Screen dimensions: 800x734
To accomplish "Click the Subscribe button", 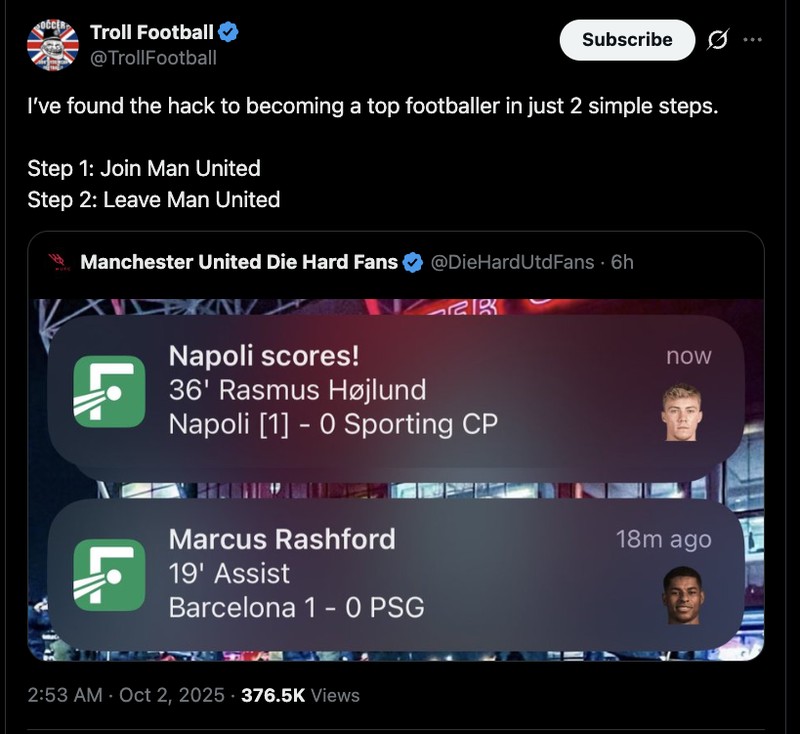I will point(627,40).
